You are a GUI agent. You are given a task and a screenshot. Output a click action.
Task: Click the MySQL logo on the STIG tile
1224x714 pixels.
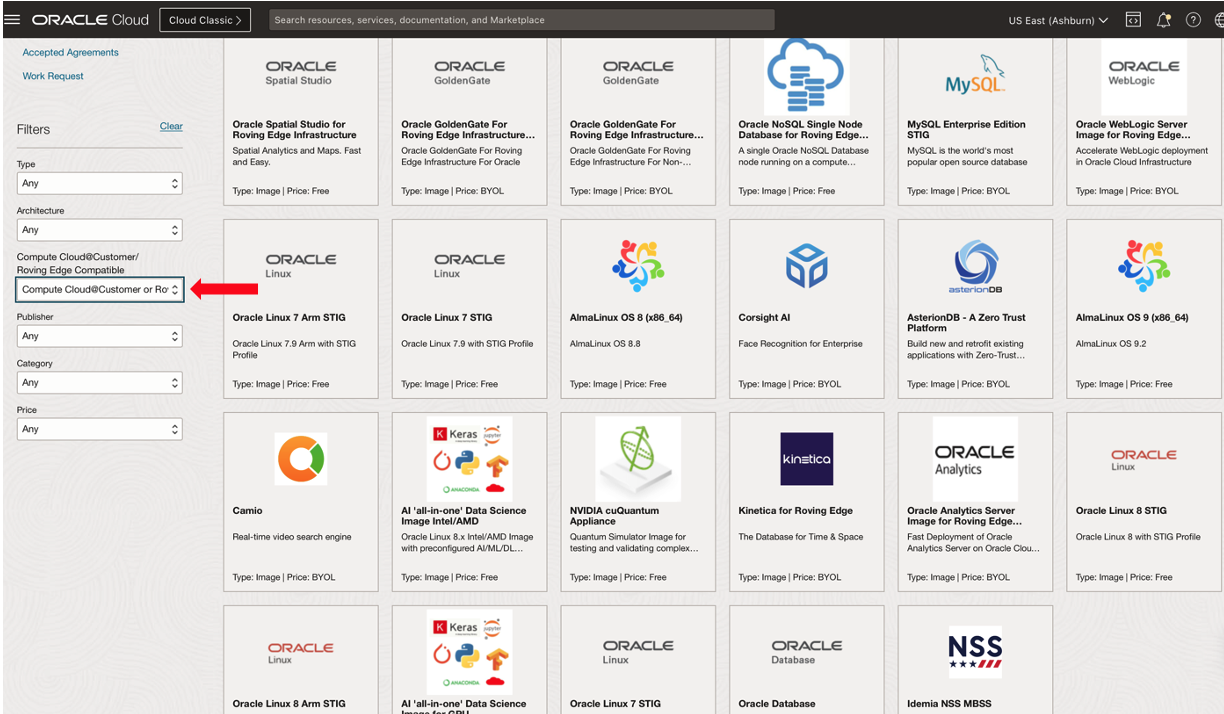[x=975, y=74]
